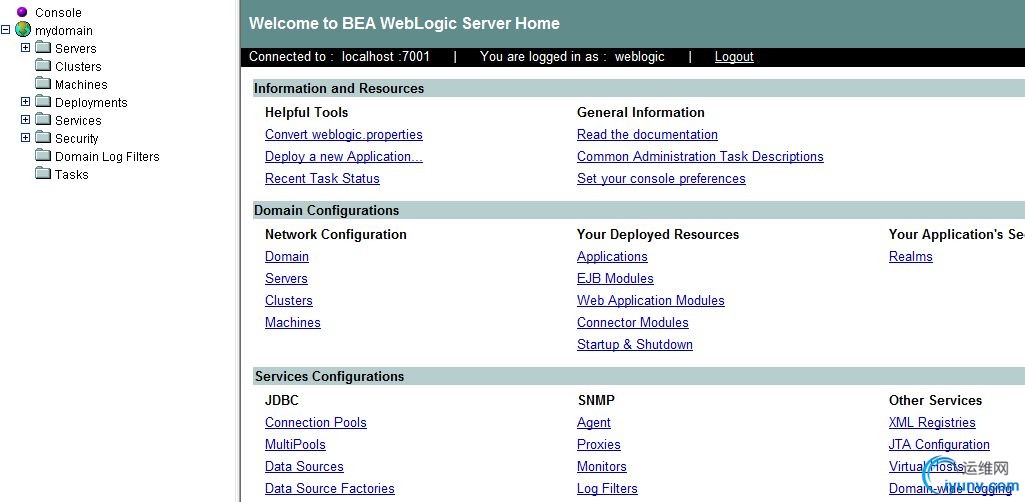Click the General Information heading

[x=641, y=112]
